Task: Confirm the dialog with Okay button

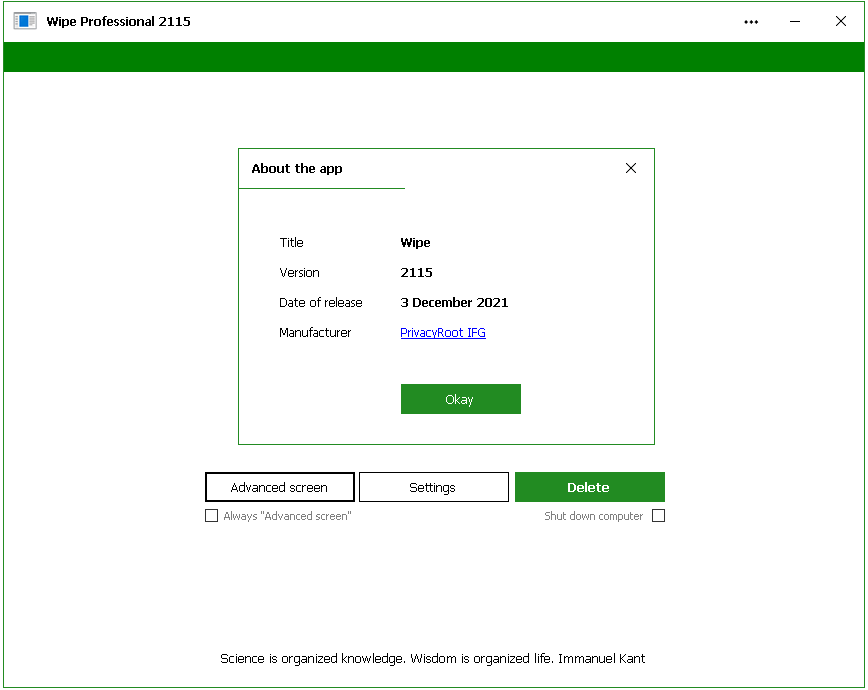Action: click(461, 399)
